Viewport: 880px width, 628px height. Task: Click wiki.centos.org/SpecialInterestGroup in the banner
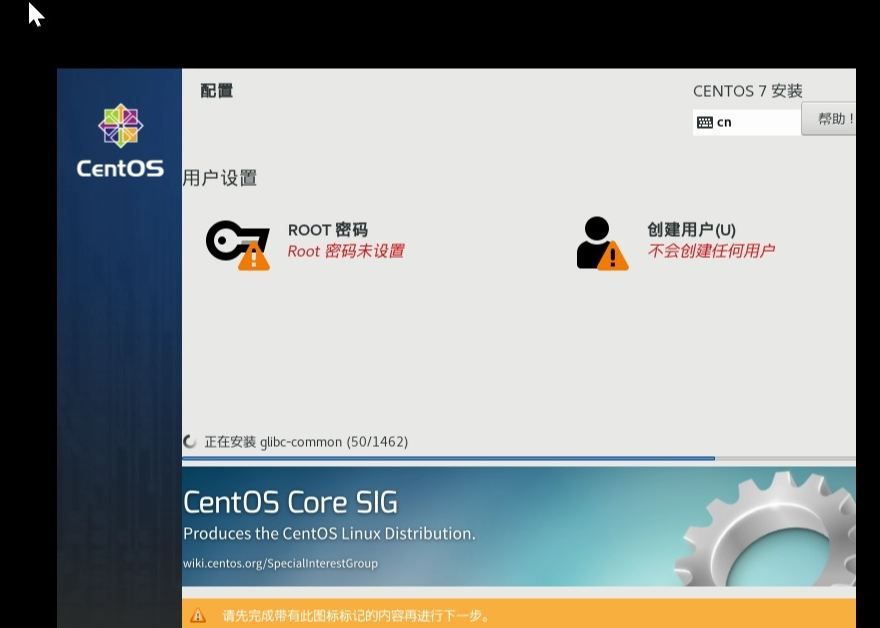coord(281,563)
